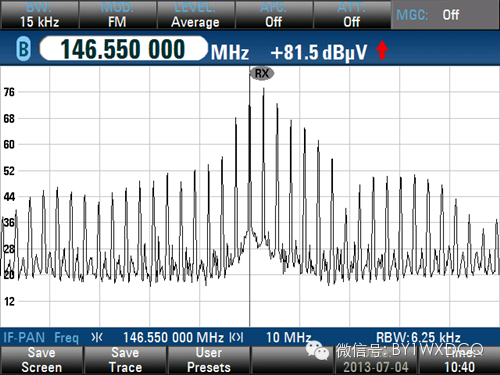Viewport: 500px width, 375px height.
Task: Click the WeChat logo watermark
Action: tap(317, 350)
